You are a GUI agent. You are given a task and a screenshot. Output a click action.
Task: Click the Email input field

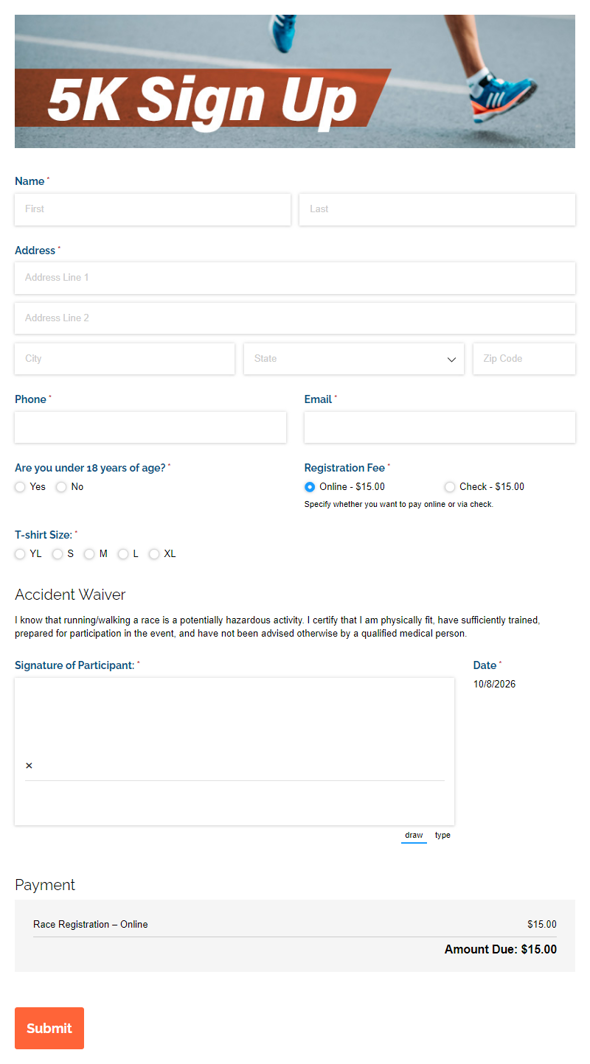coord(439,427)
